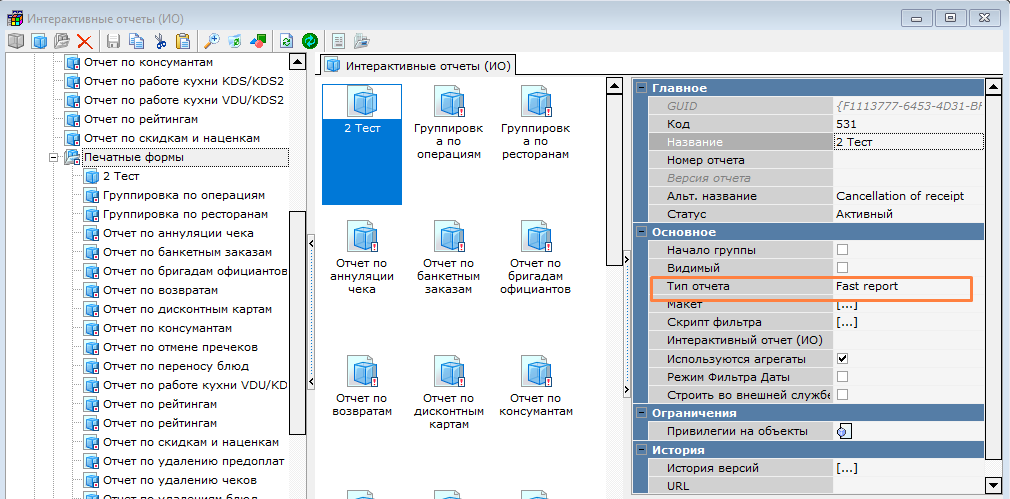Click the clipboard paste icon
This screenshot has height=499, width=1010.
(x=182, y=41)
